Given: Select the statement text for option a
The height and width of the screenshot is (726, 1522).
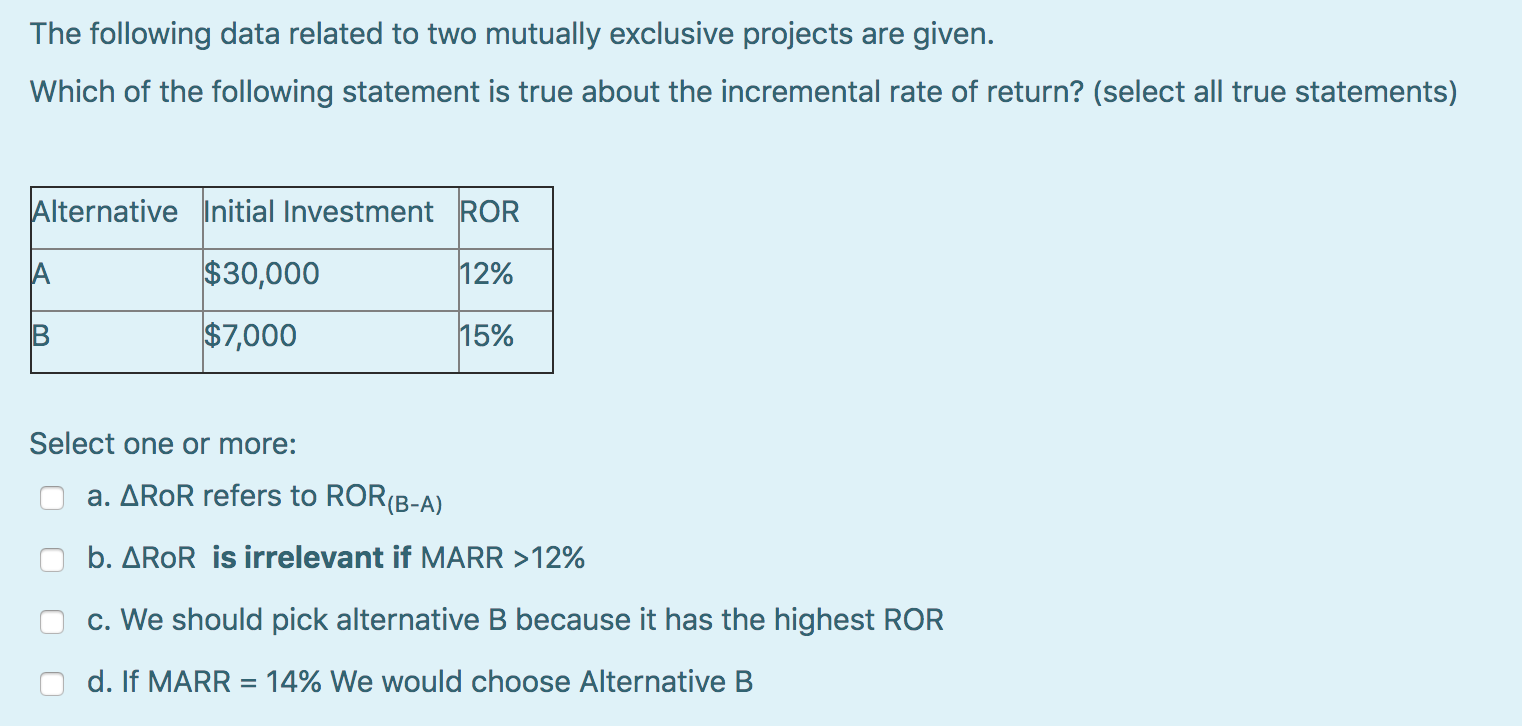Looking at the screenshot, I should tap(265, 497).
